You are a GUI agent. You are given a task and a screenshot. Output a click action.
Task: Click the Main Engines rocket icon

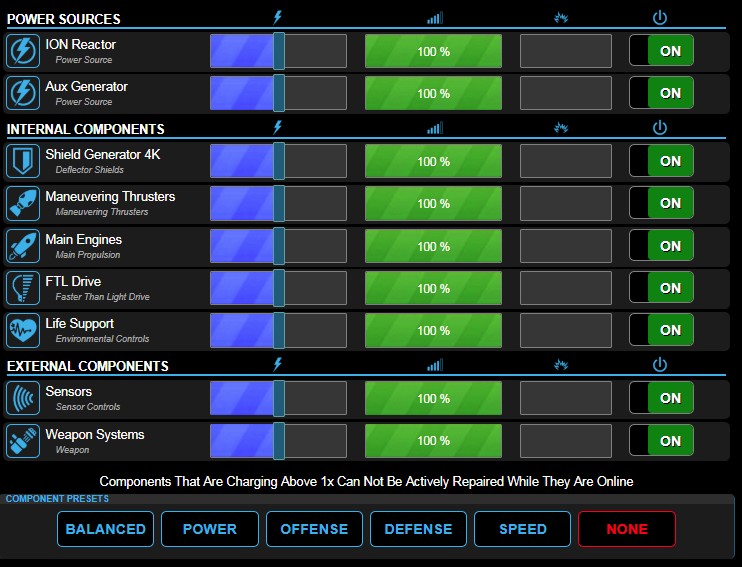click(x=22, y=246)
